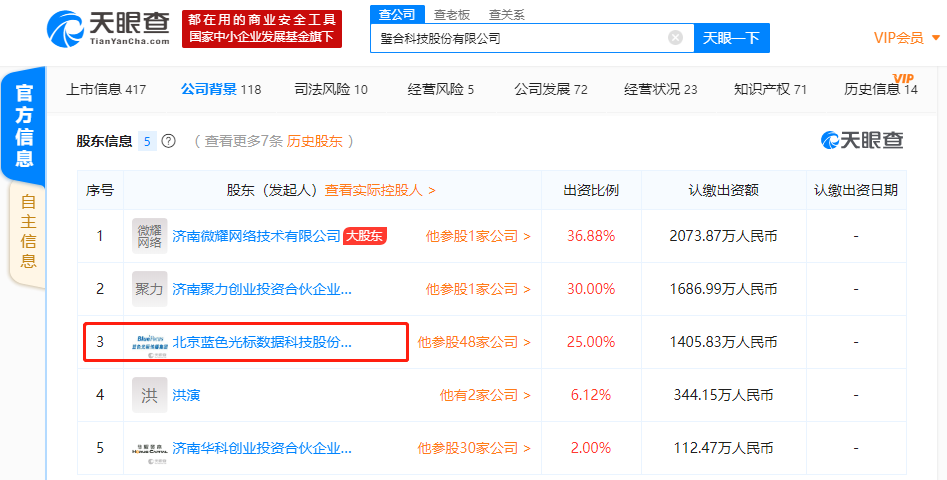Click the 出资比例 column header
This screenshot has height=480, width=947.
tap(591, 190)
